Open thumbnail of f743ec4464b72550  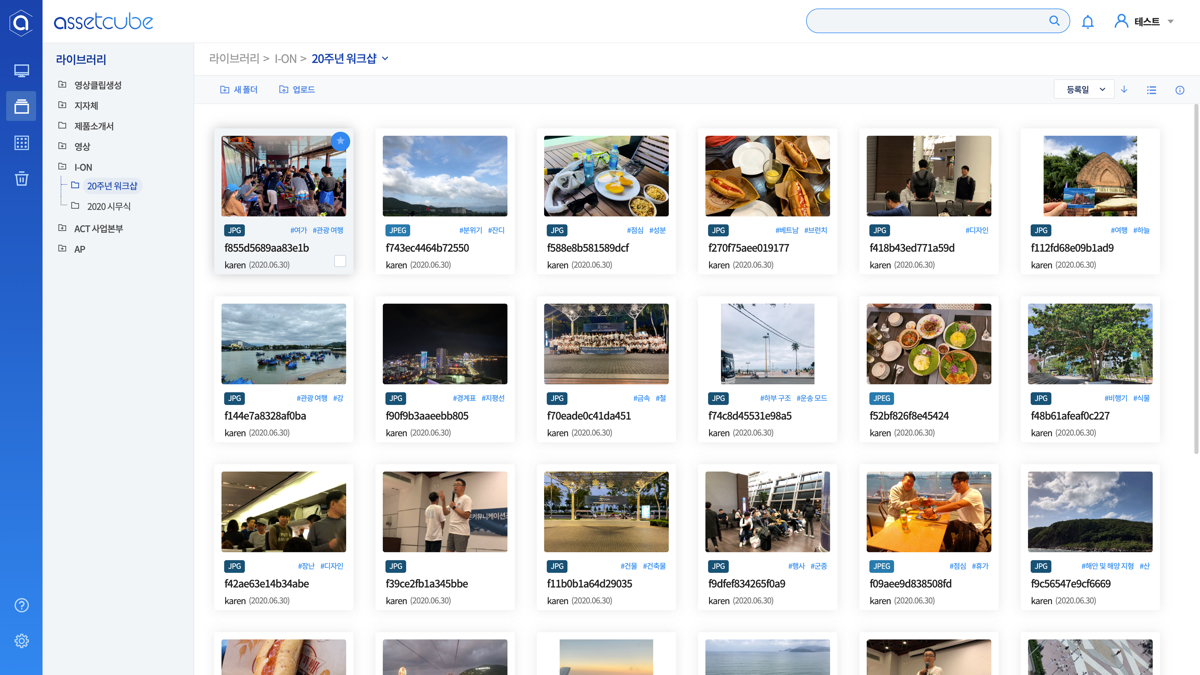pyautogui.click(x=445, y=176)
